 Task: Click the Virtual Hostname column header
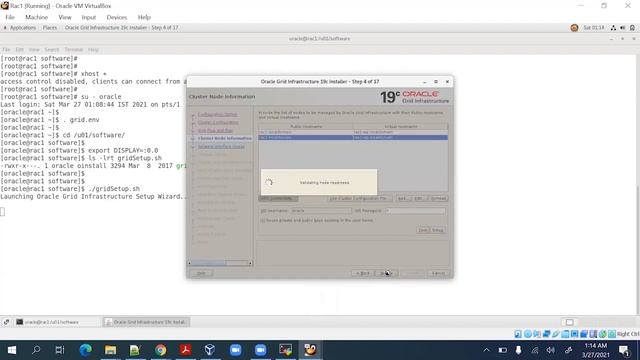400,127
